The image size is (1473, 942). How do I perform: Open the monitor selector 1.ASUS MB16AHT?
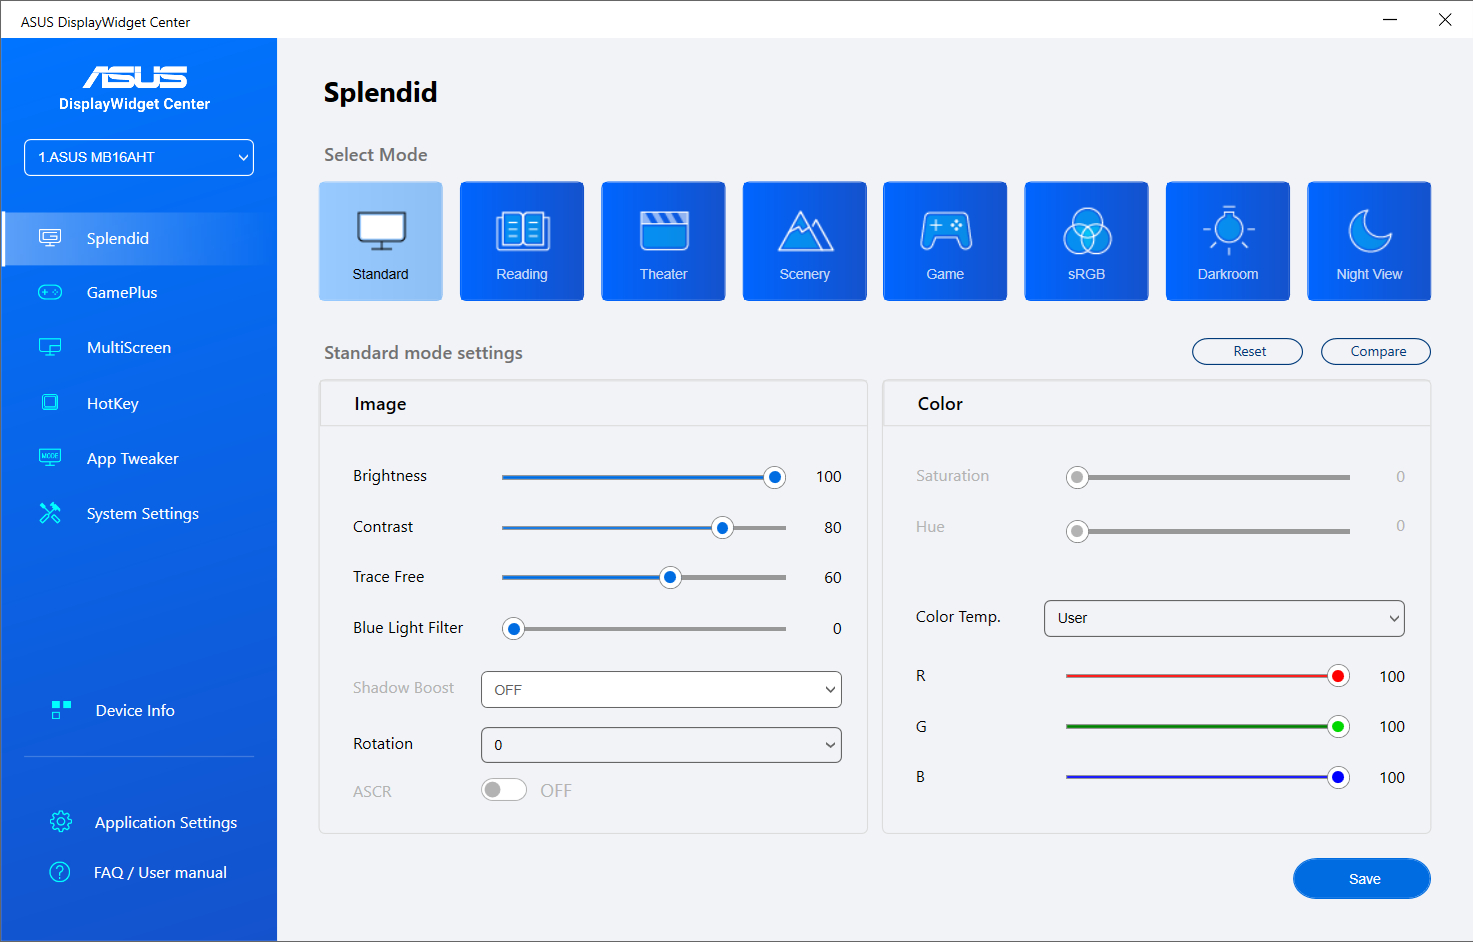tap(139, 157)
